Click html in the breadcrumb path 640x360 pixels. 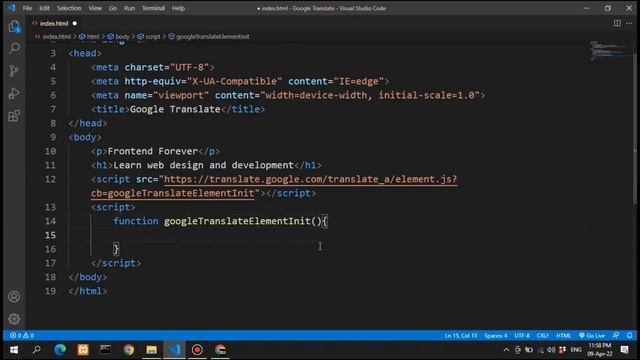[93, 36]
